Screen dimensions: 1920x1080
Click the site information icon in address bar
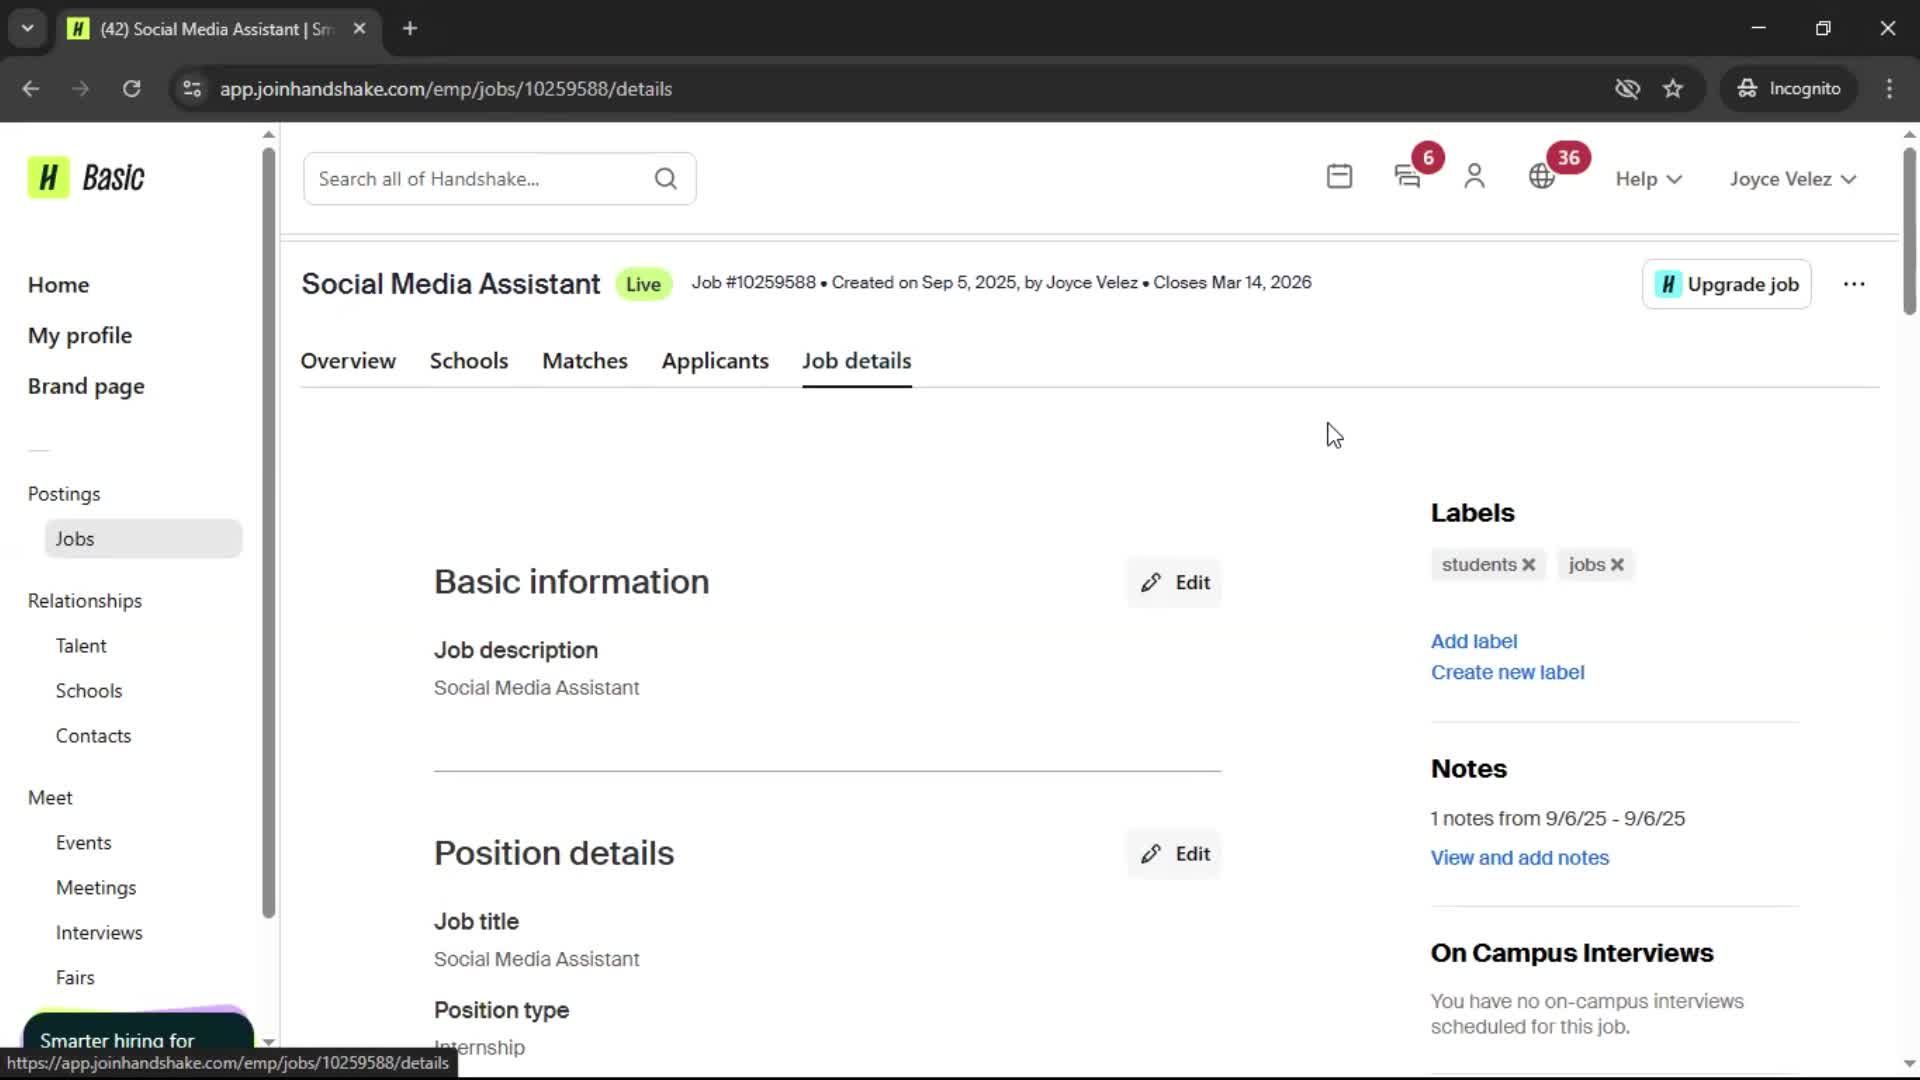coord(192,89)
